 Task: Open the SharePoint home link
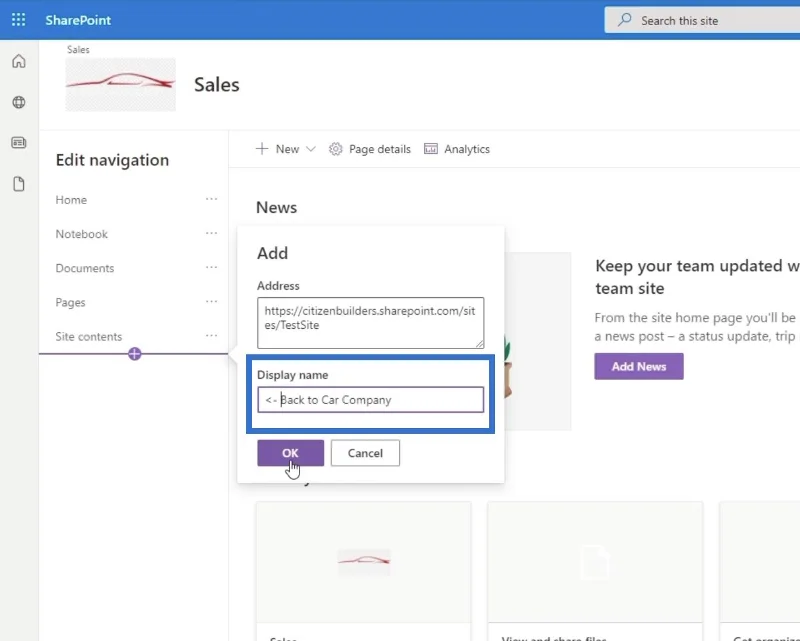tap(78, 20)
